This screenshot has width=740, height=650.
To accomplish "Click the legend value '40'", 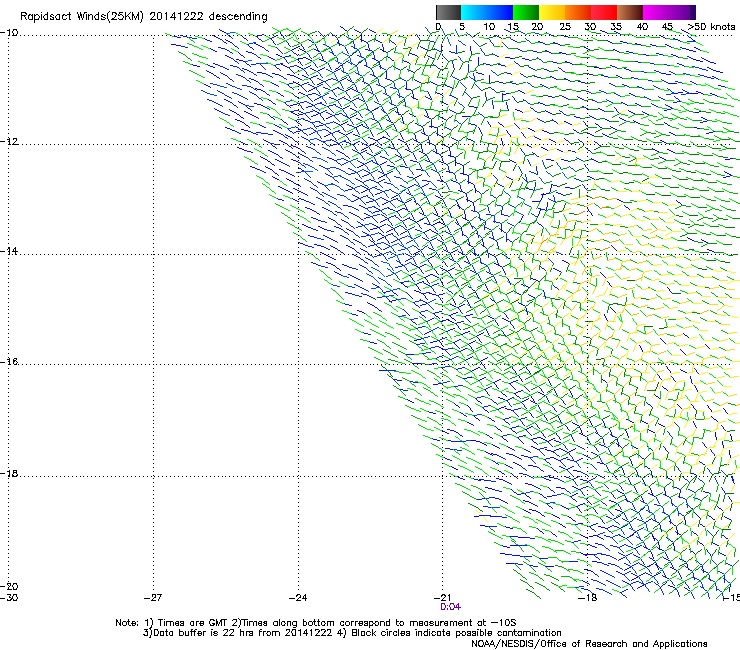I will (642, 27).
